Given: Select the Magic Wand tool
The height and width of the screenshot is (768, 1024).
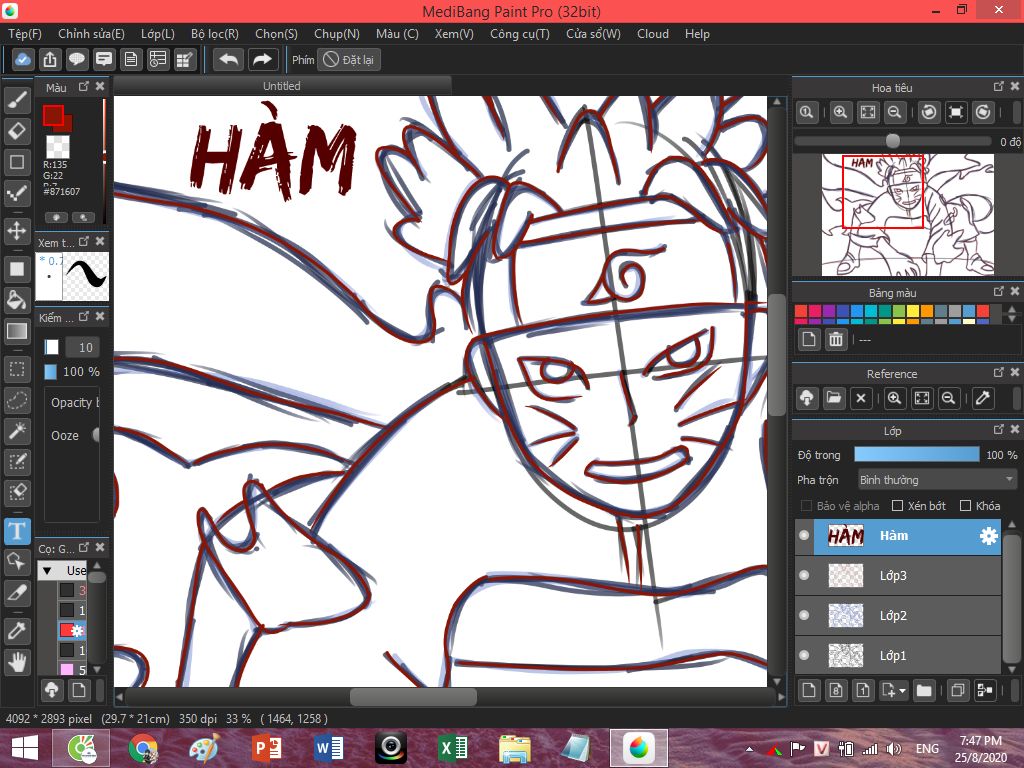Looking at the screenshot, I should [x=17, y=430].
